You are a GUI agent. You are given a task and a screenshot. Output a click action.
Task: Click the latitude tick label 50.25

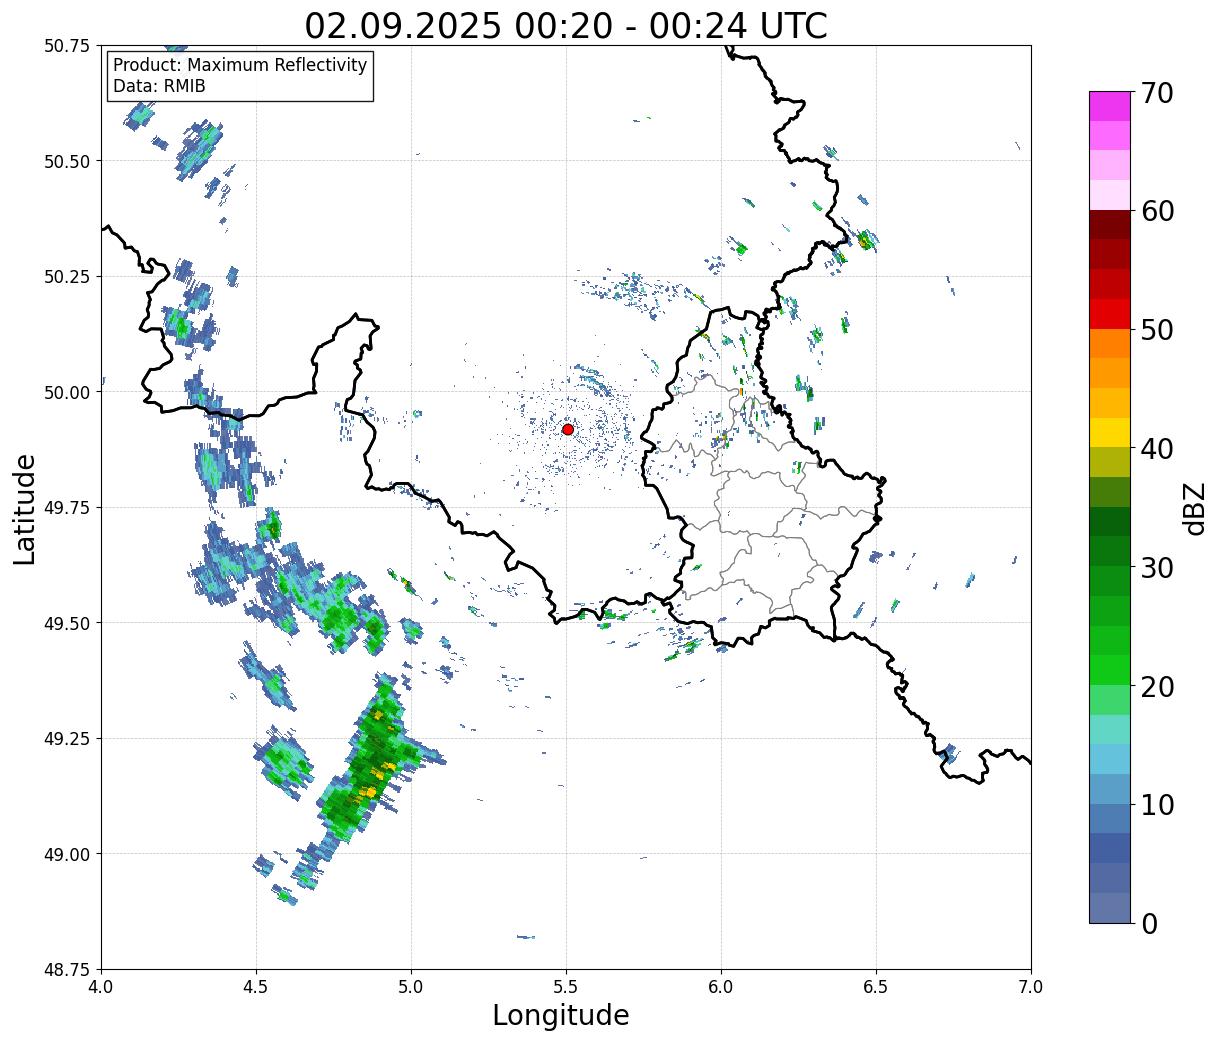67,276
